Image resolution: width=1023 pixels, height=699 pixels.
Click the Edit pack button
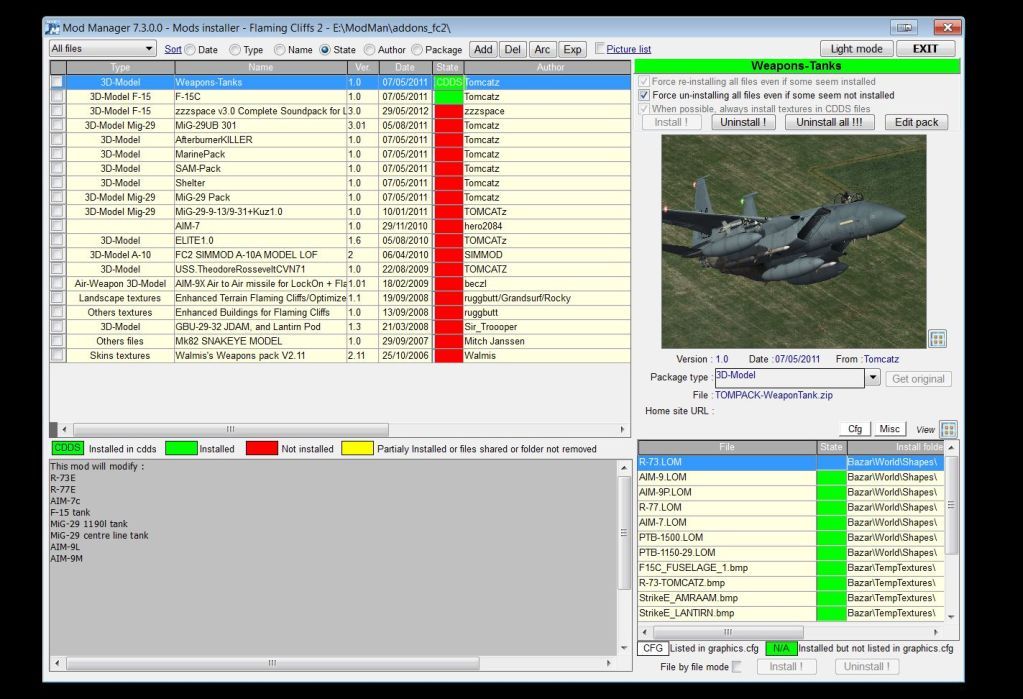coord(916,122)
